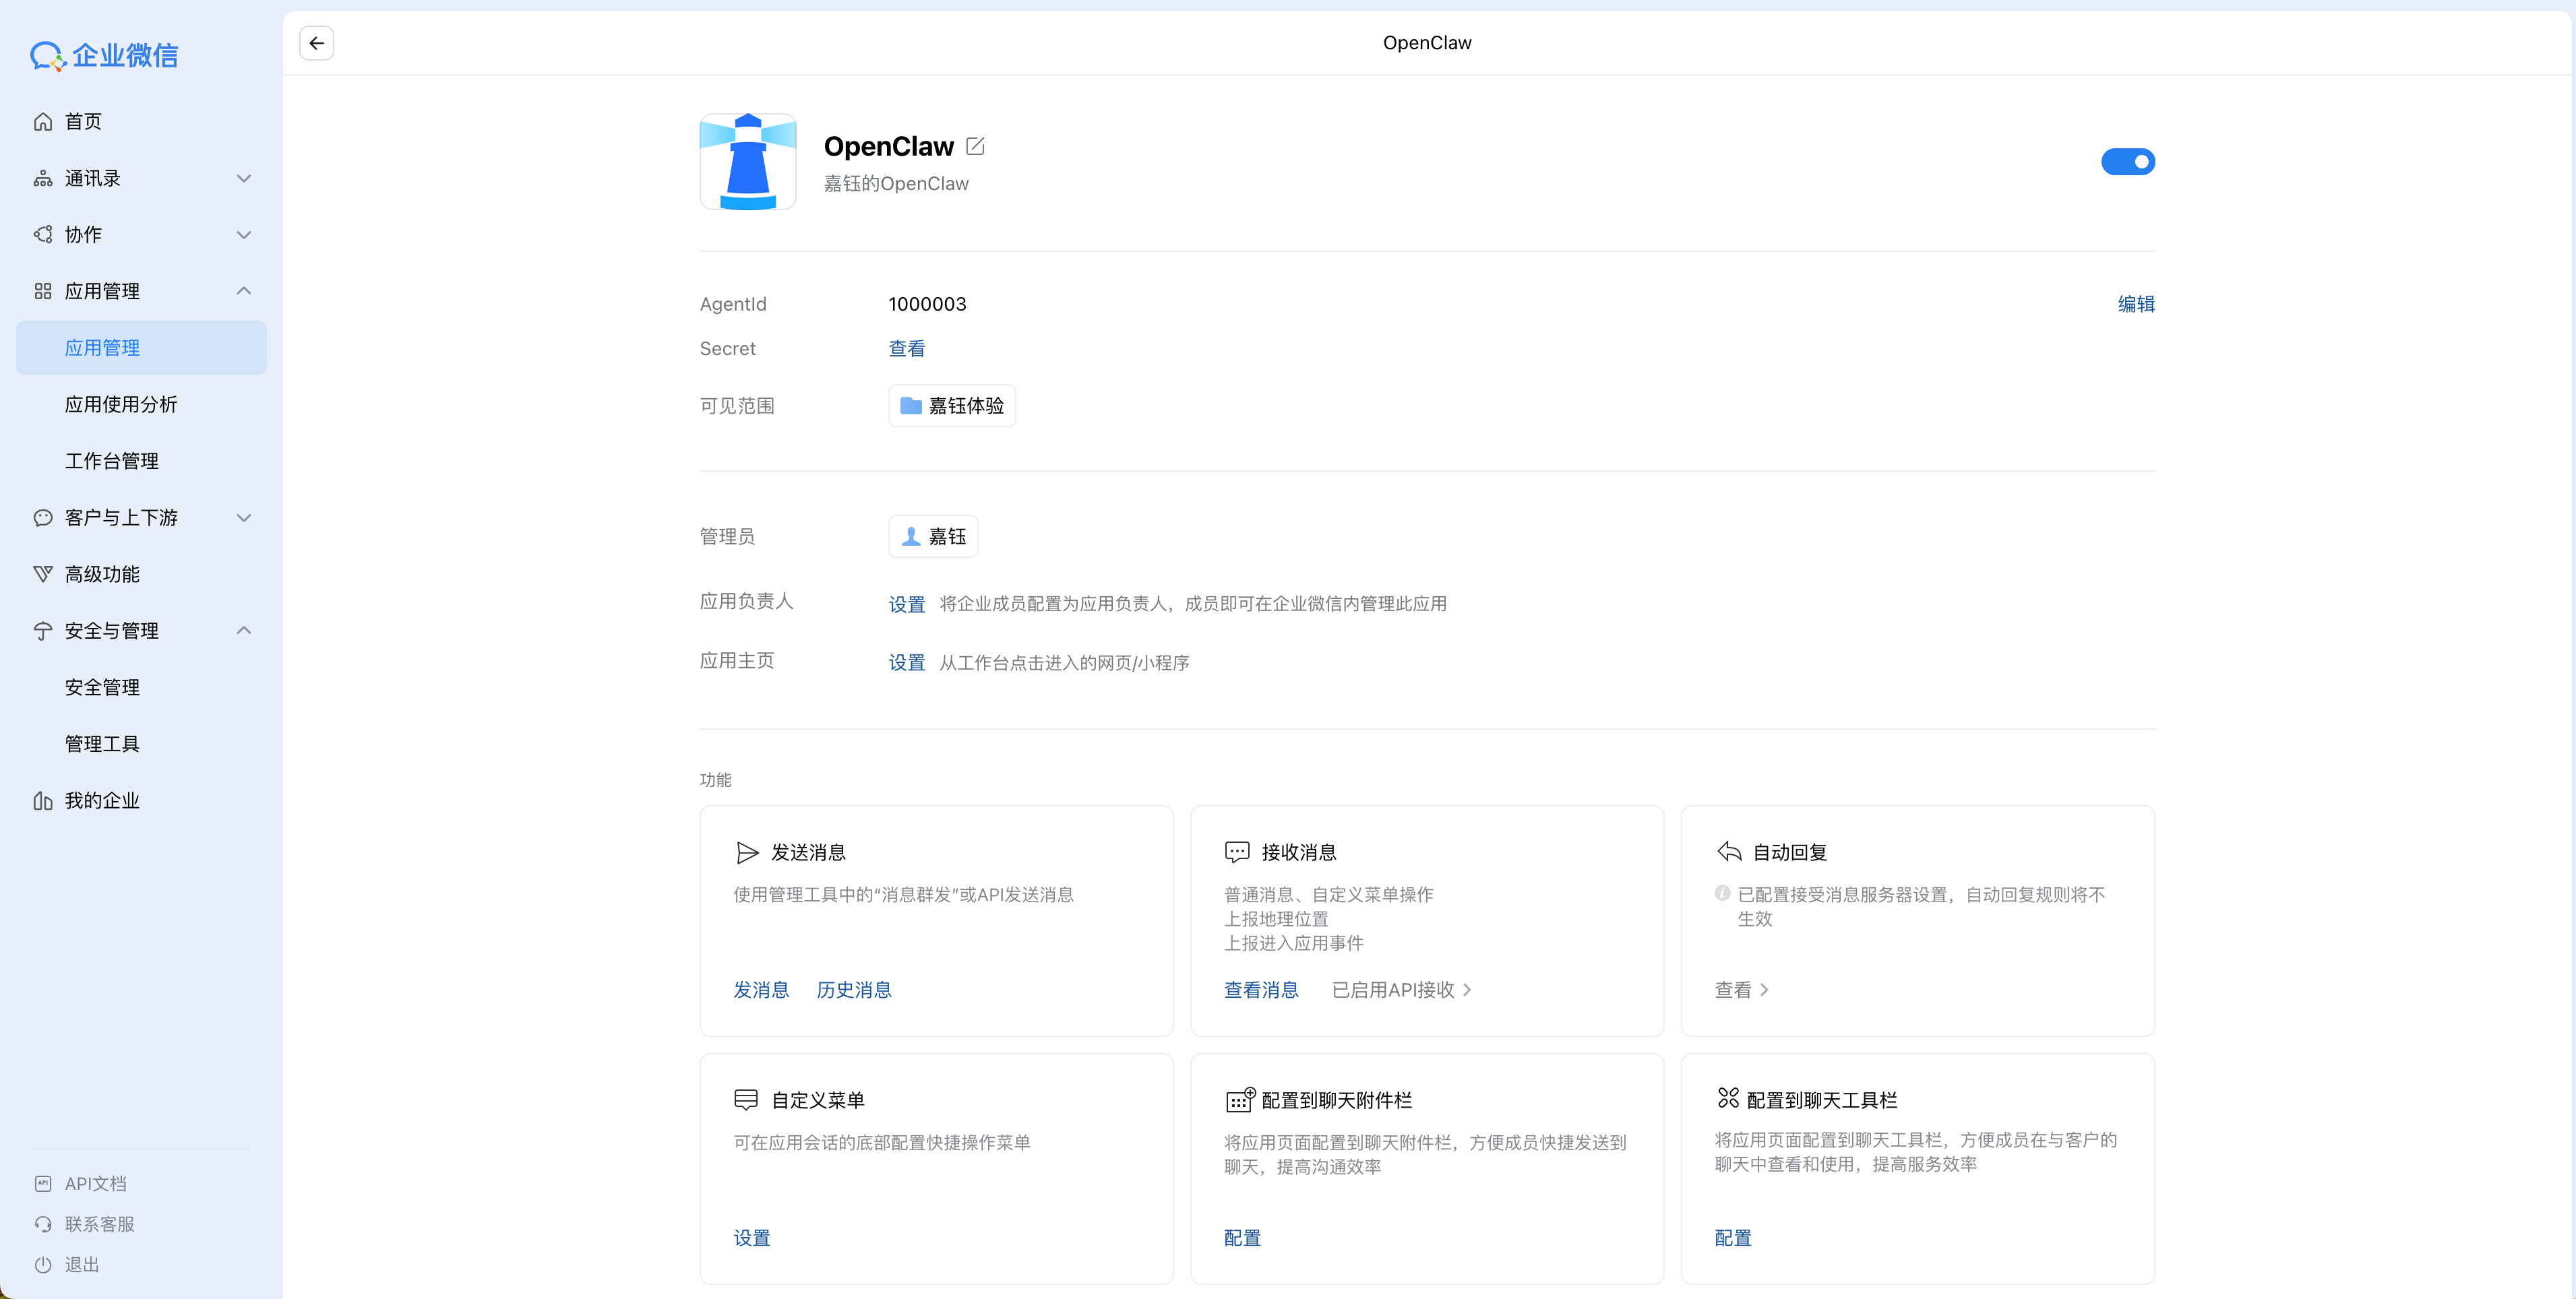The image size is (2576, 1299).
Task: Click the 企业微信 logo in sidebar
Action: tap(104, 56)
